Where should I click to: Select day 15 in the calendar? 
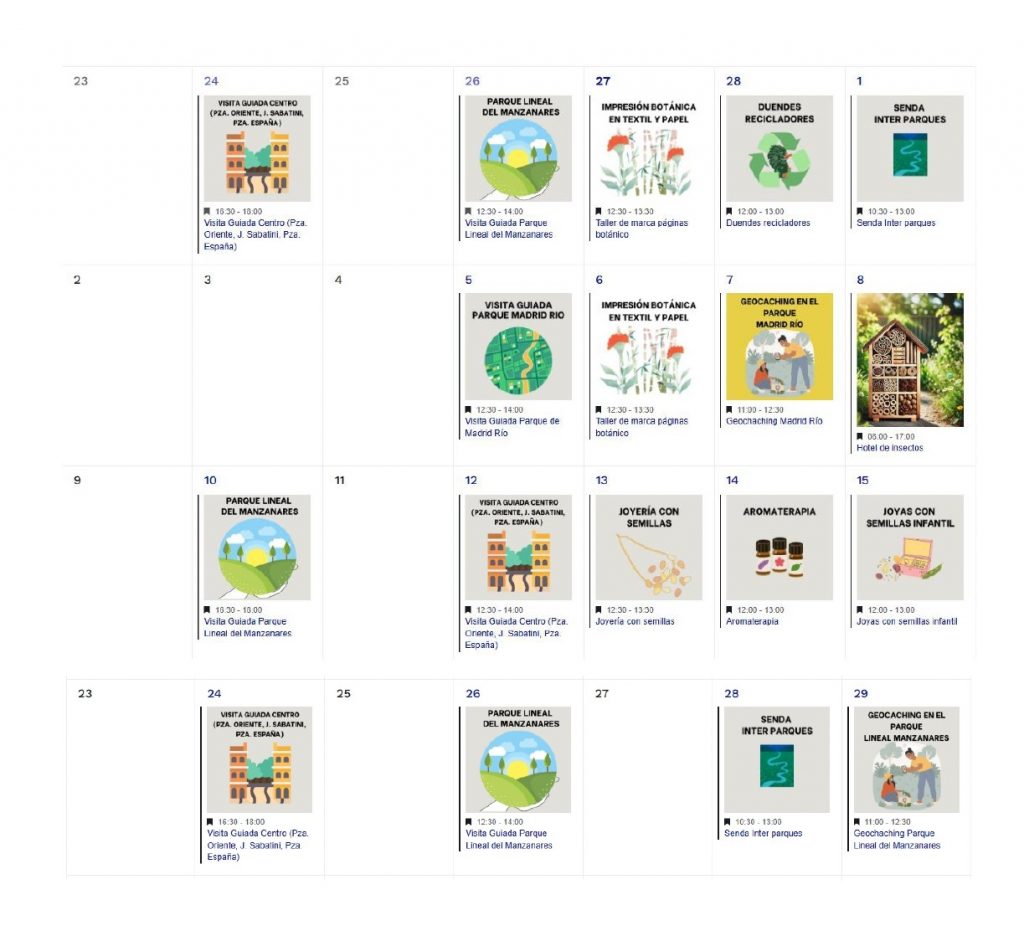[x=863, y=481]
